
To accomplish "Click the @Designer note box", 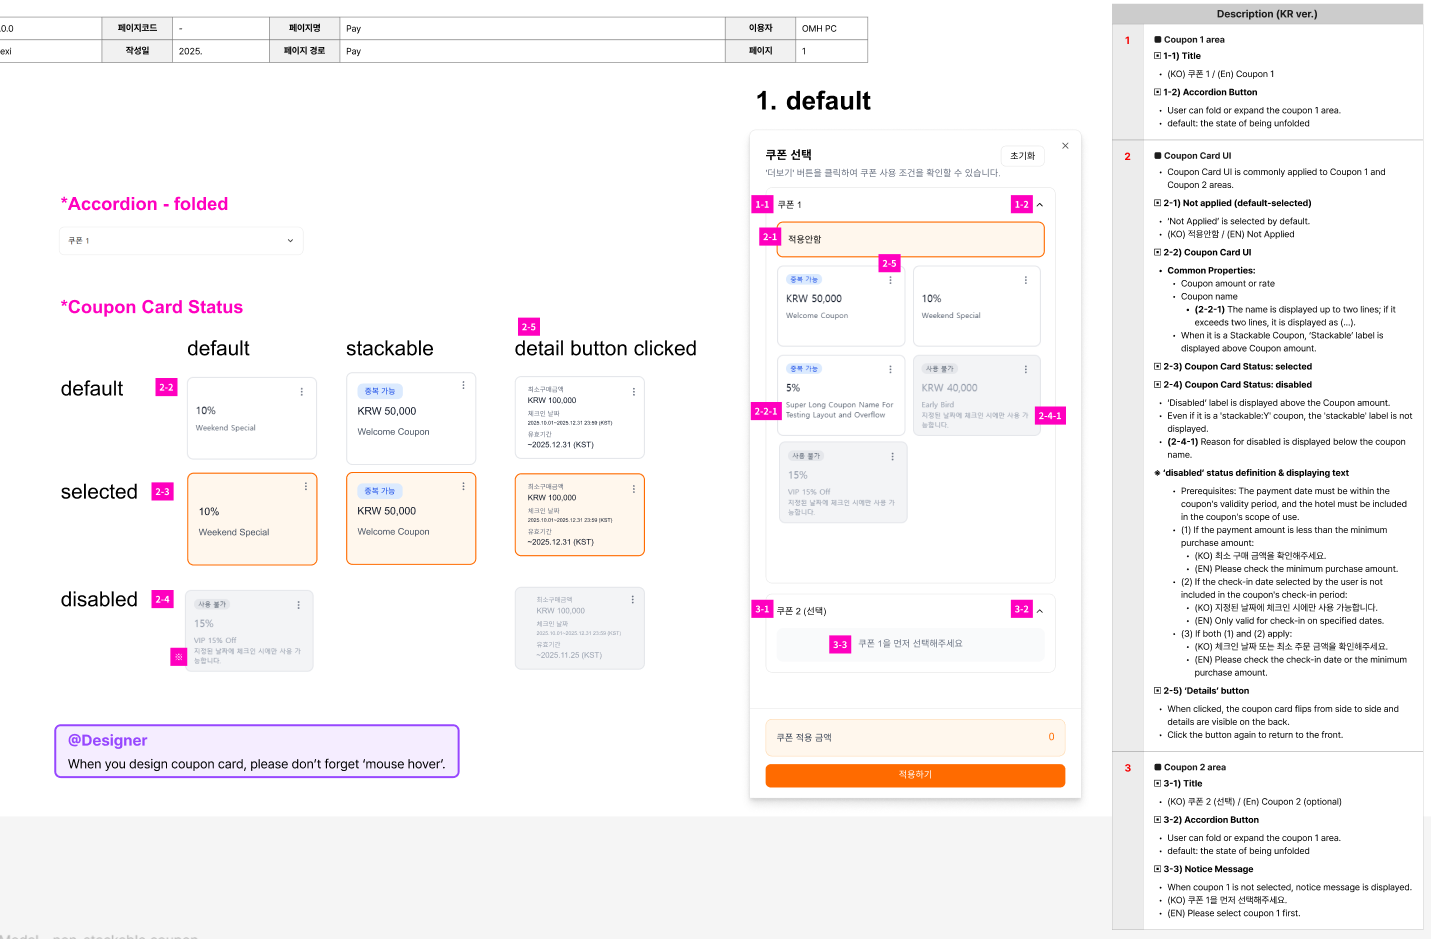I will coord(257,752).
